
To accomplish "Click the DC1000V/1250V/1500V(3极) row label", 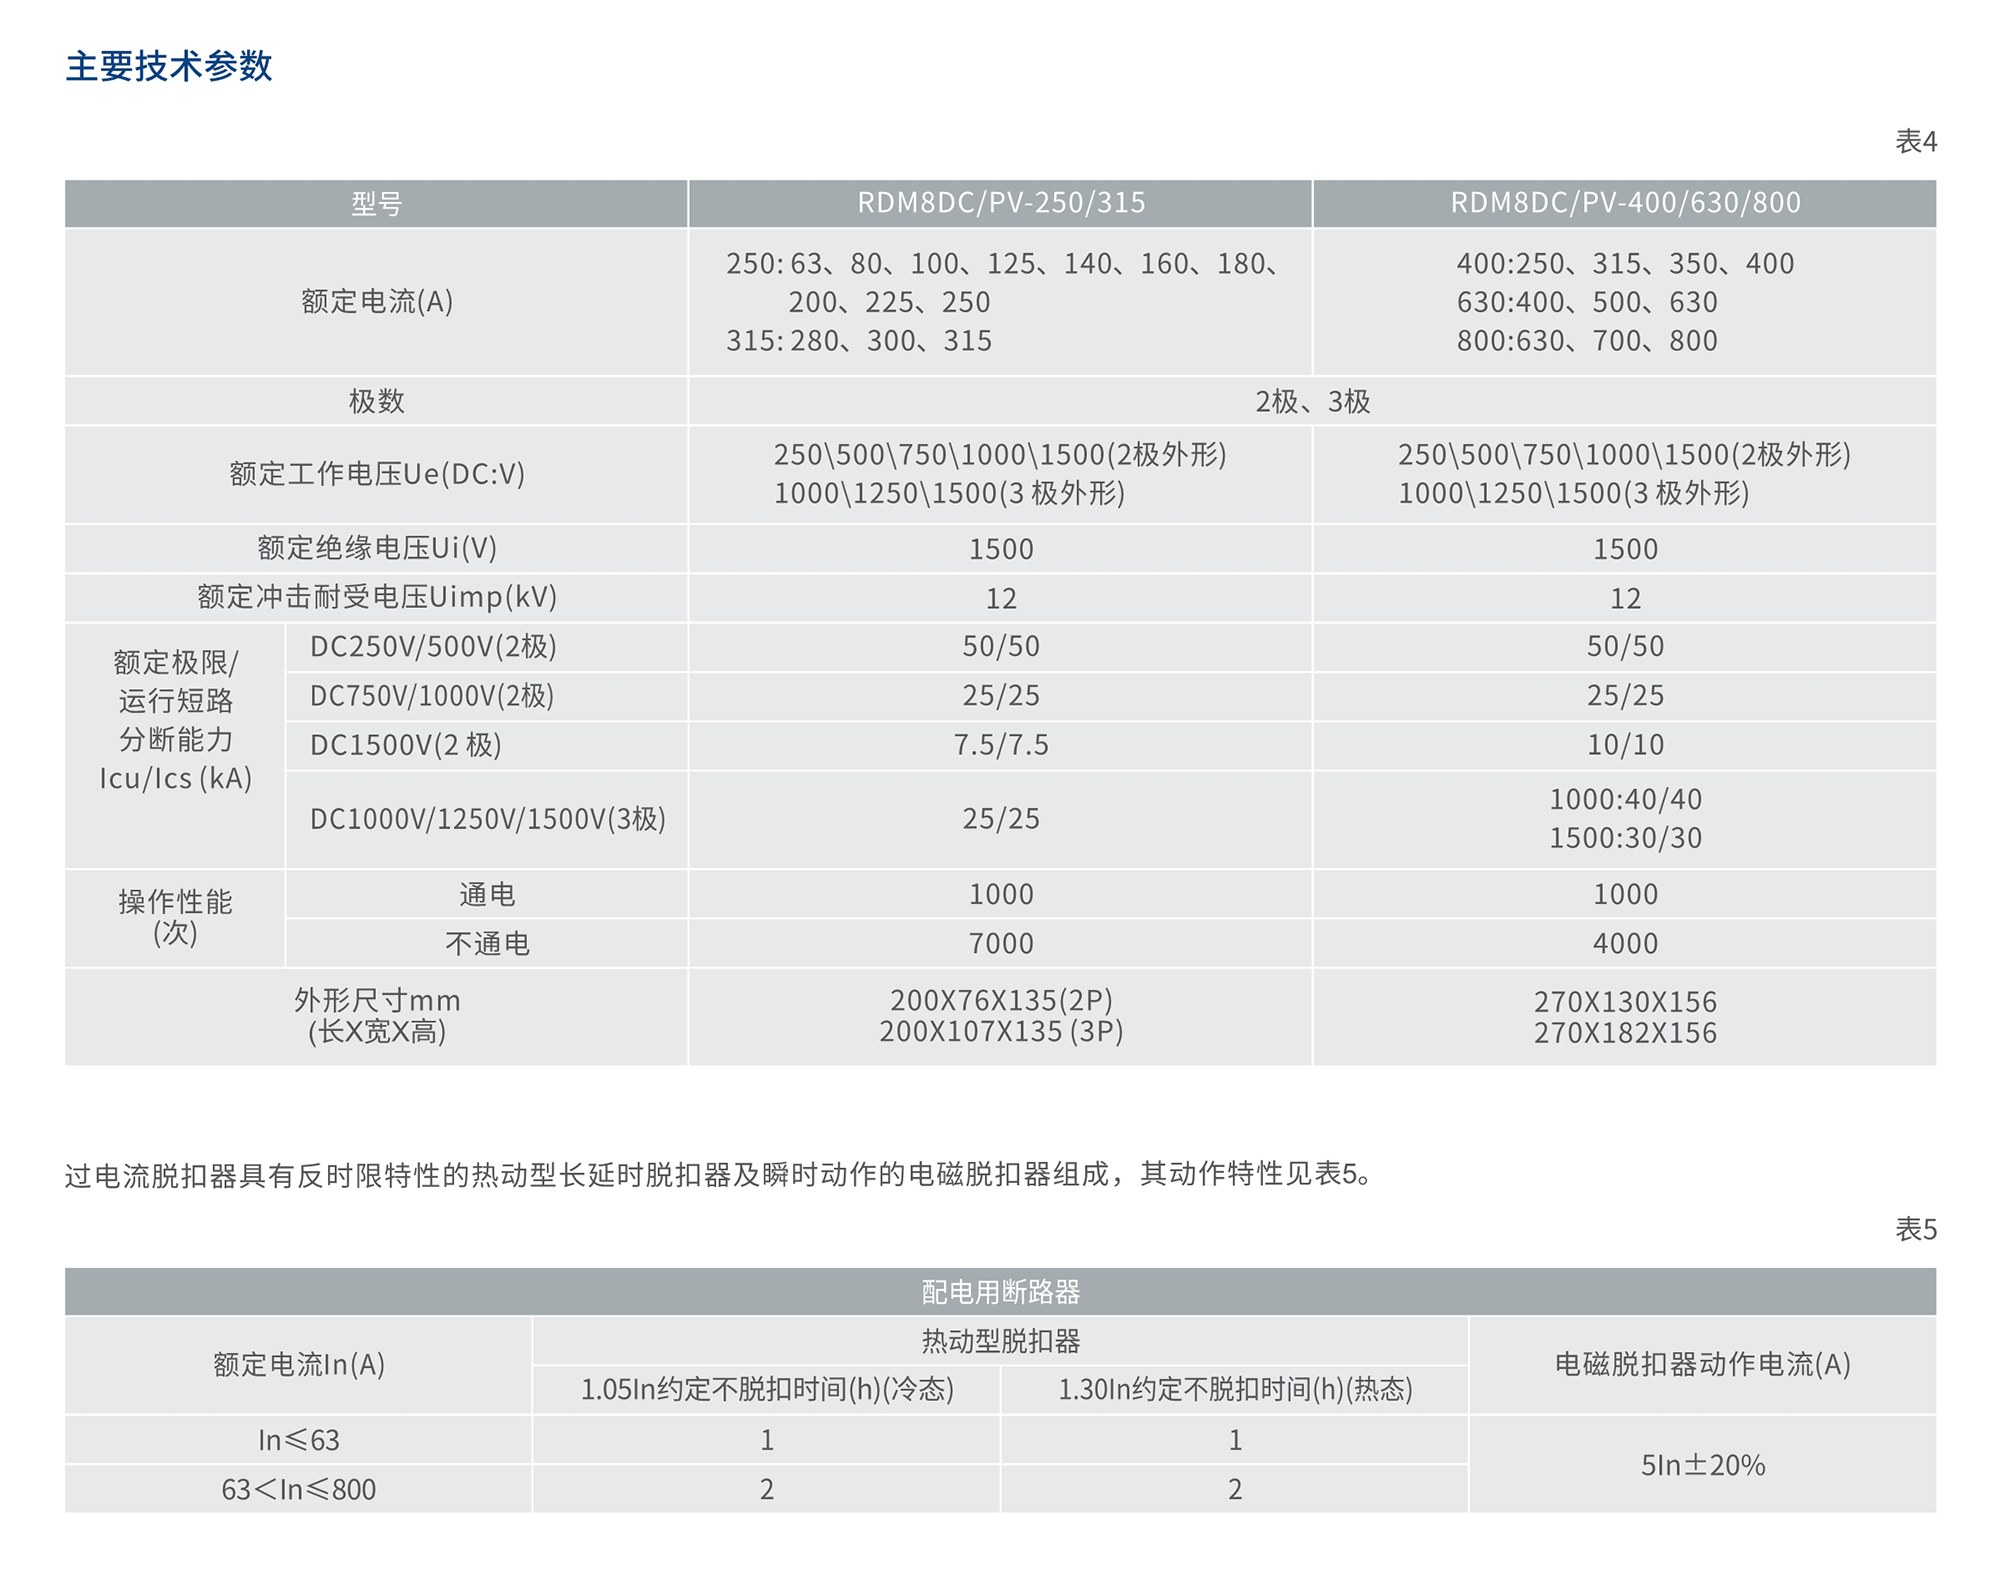I will point(488,819).
